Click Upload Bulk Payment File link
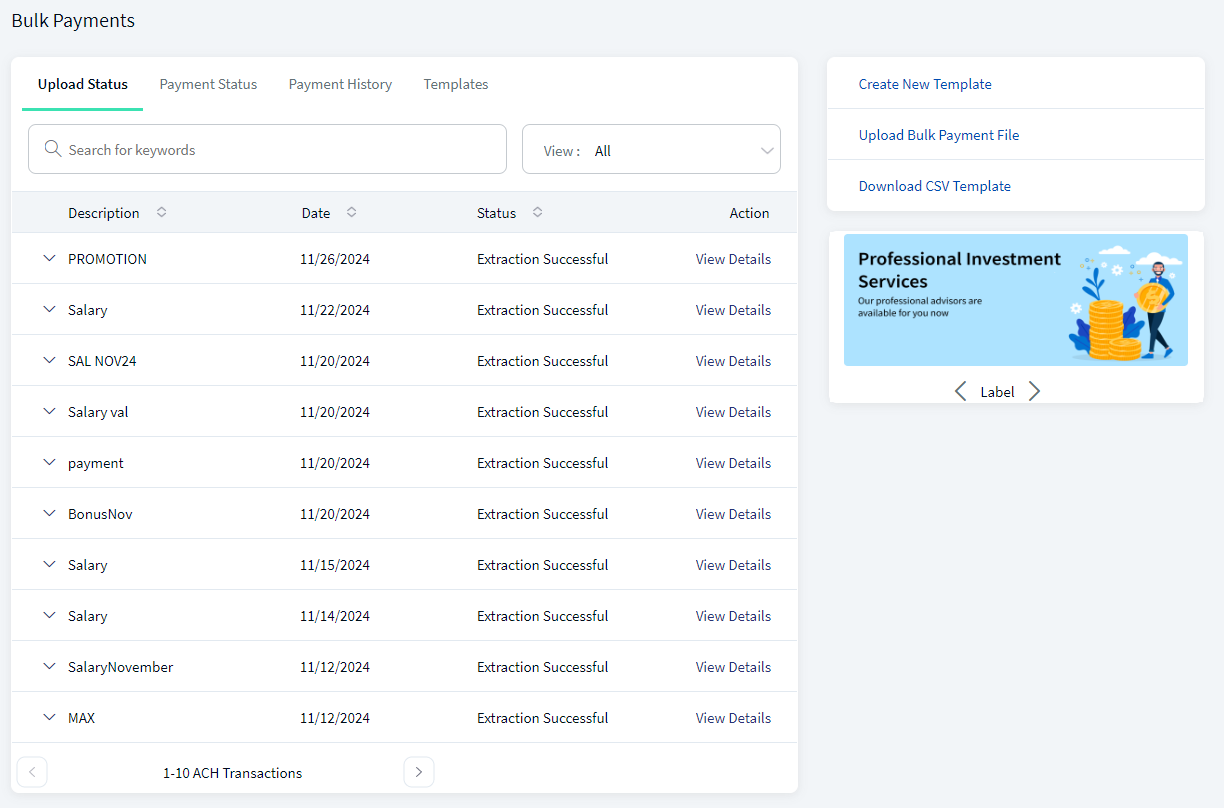 click(x=939, y=135)
